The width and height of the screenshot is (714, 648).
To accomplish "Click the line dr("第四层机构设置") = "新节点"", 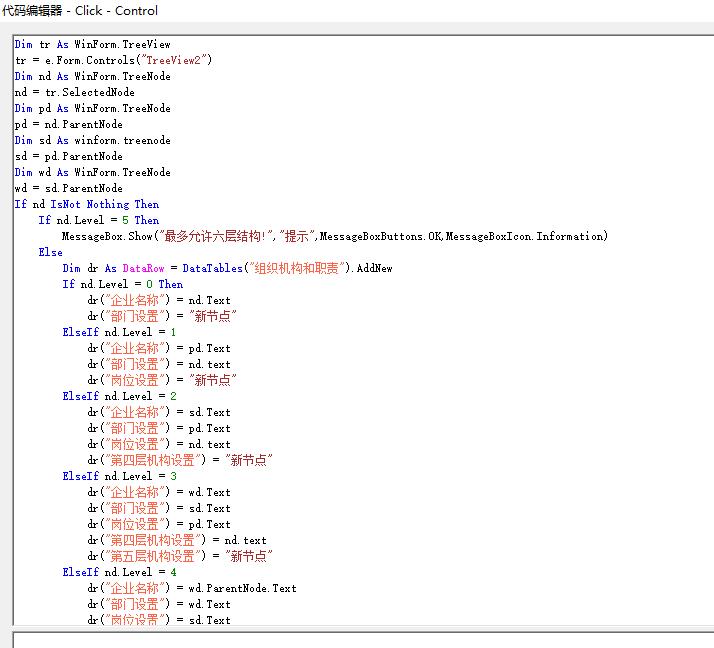I will point(180,460).
